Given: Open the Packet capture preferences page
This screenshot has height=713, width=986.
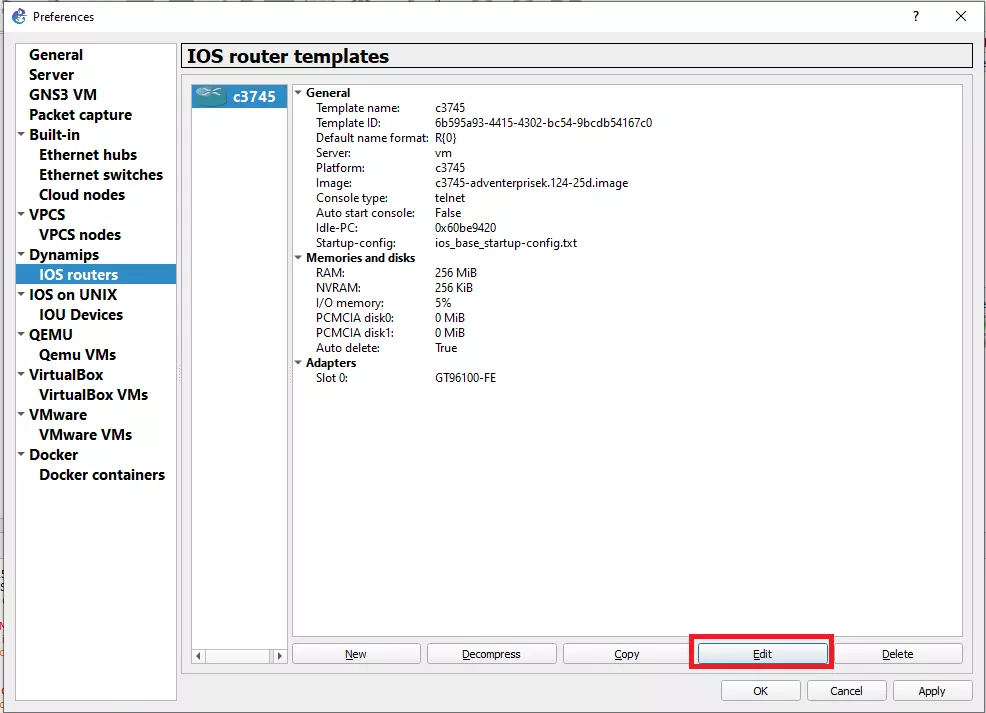Looking at the screenshot, I should coord(80,115).
